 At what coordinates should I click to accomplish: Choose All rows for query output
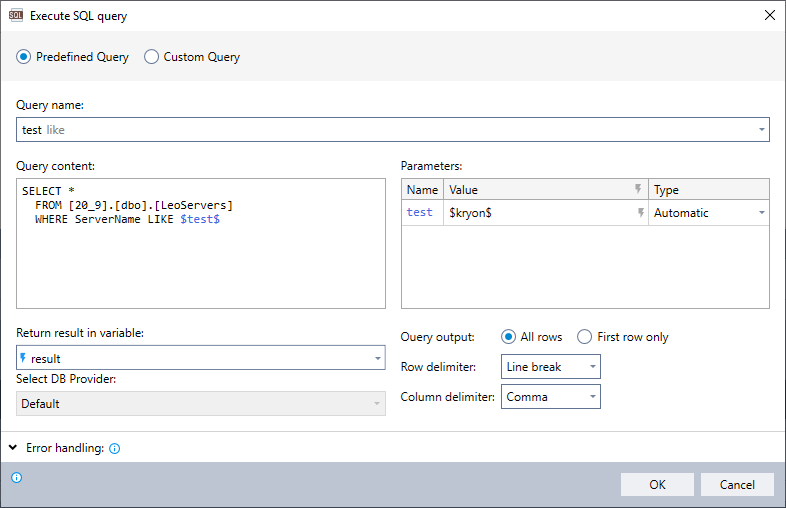(509, 337)
